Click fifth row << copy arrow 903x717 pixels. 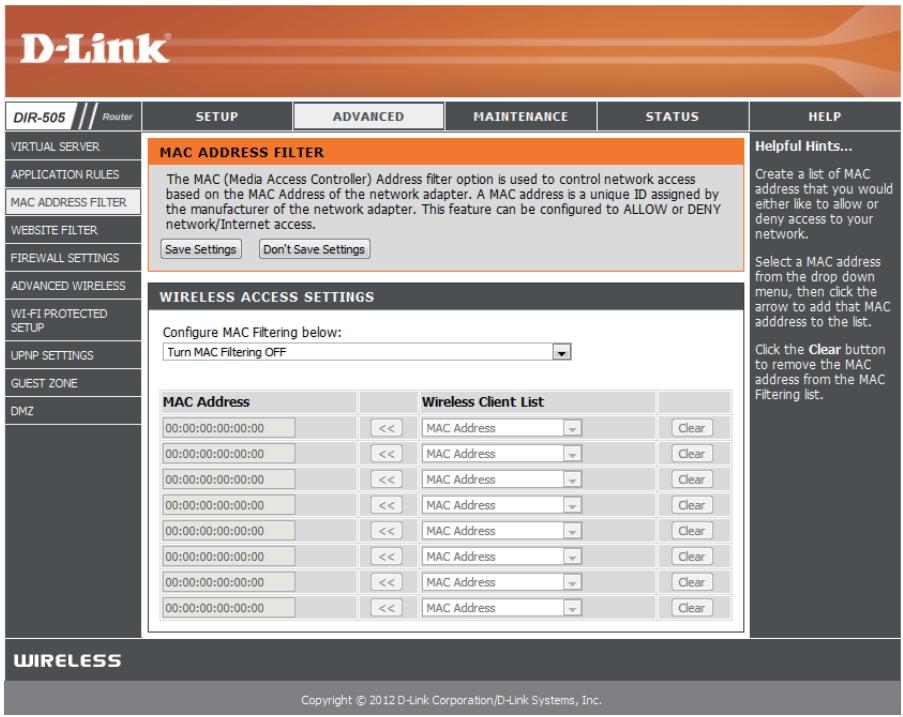[386, 530]
